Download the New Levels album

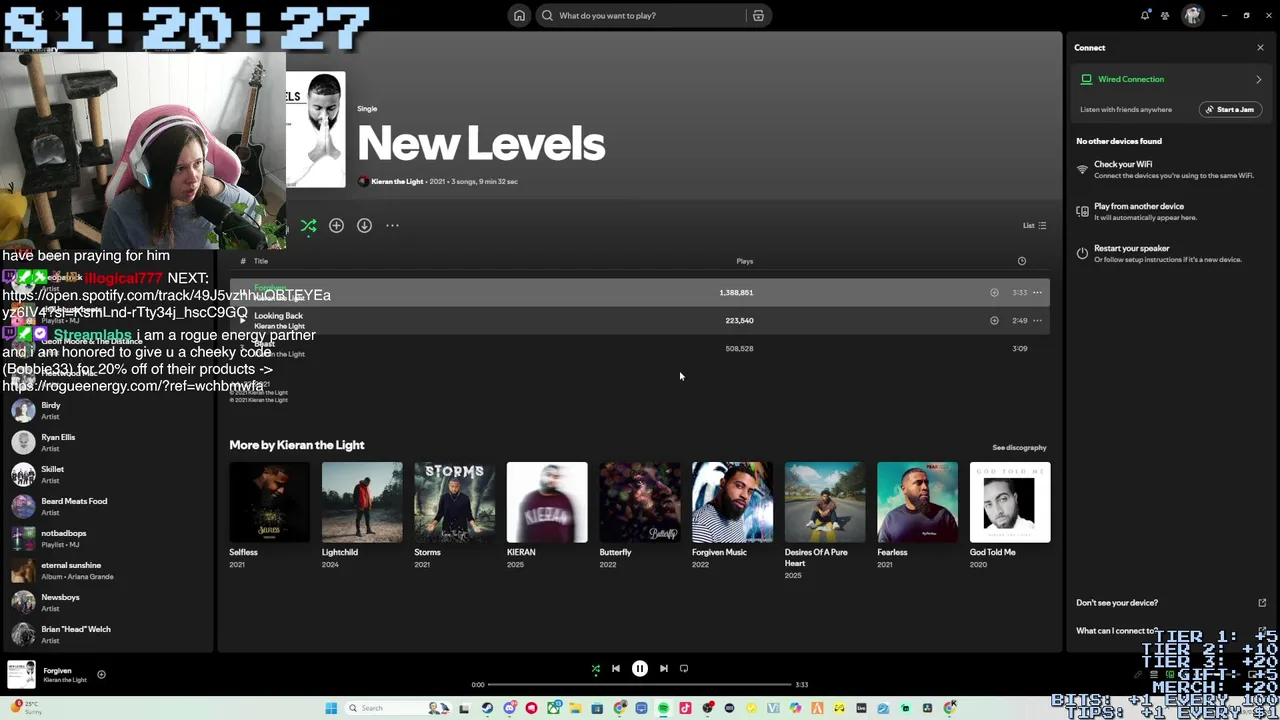[364, 226]
